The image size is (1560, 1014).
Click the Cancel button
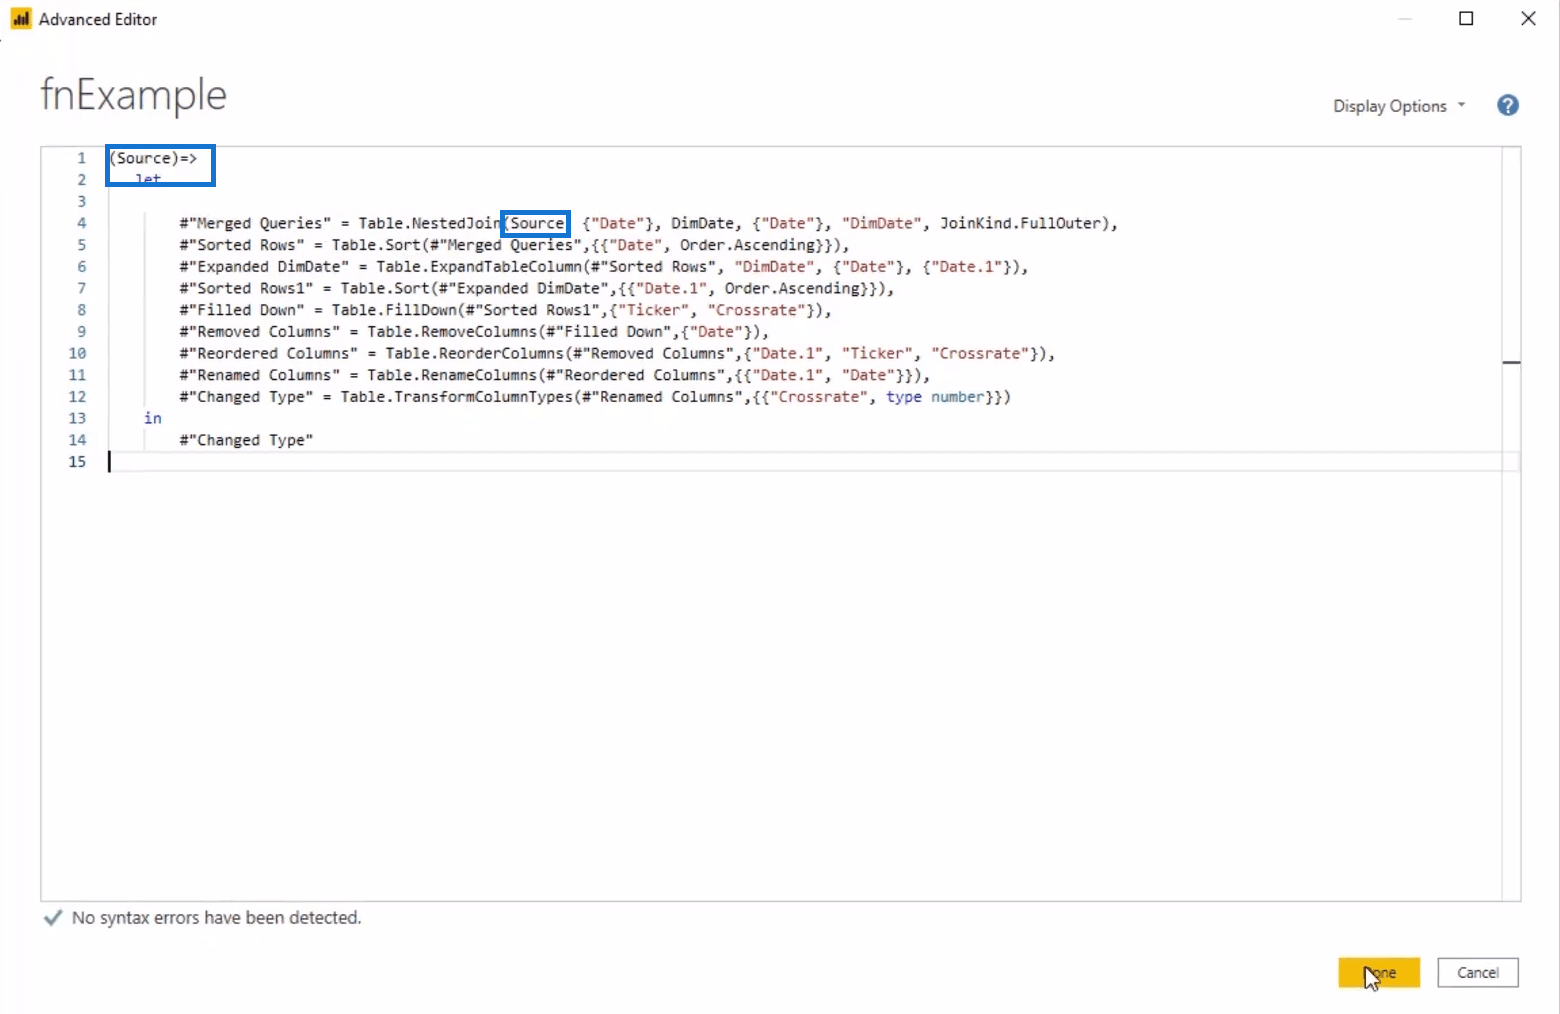1477,972
